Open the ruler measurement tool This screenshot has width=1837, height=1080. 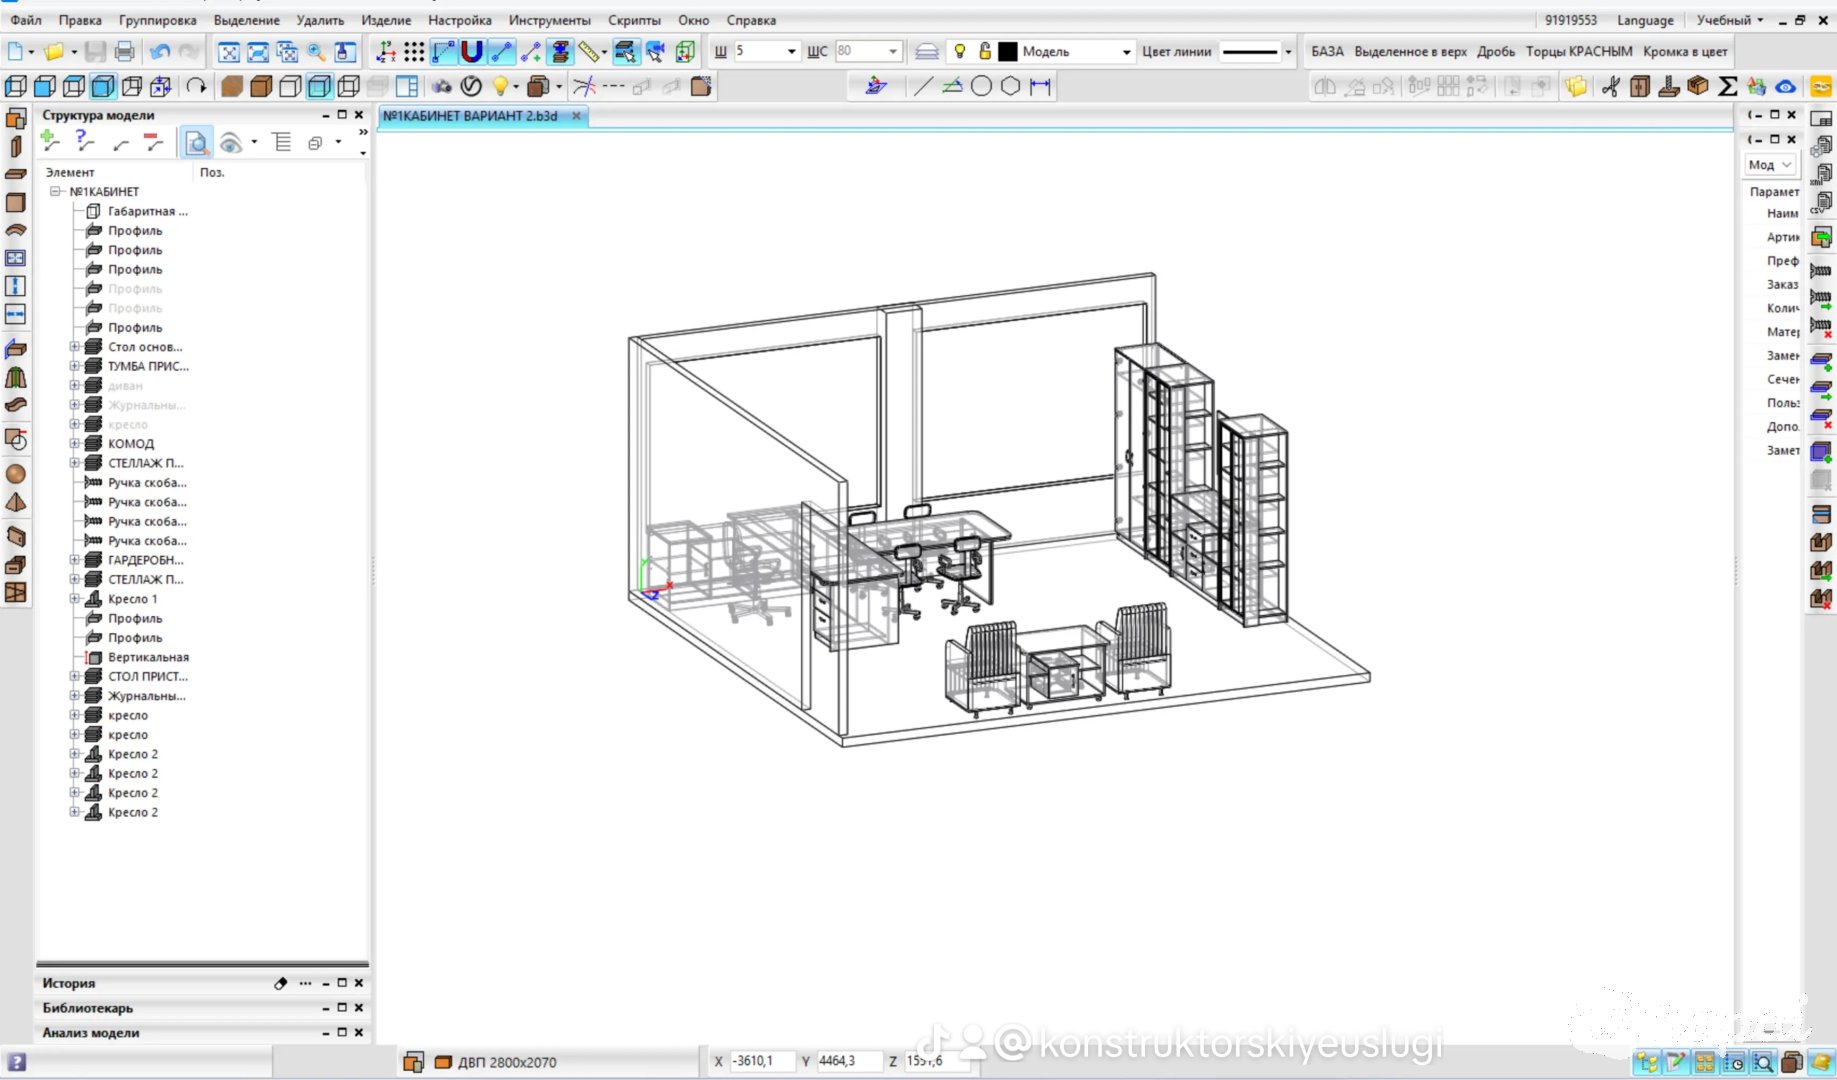pos(590,51)
